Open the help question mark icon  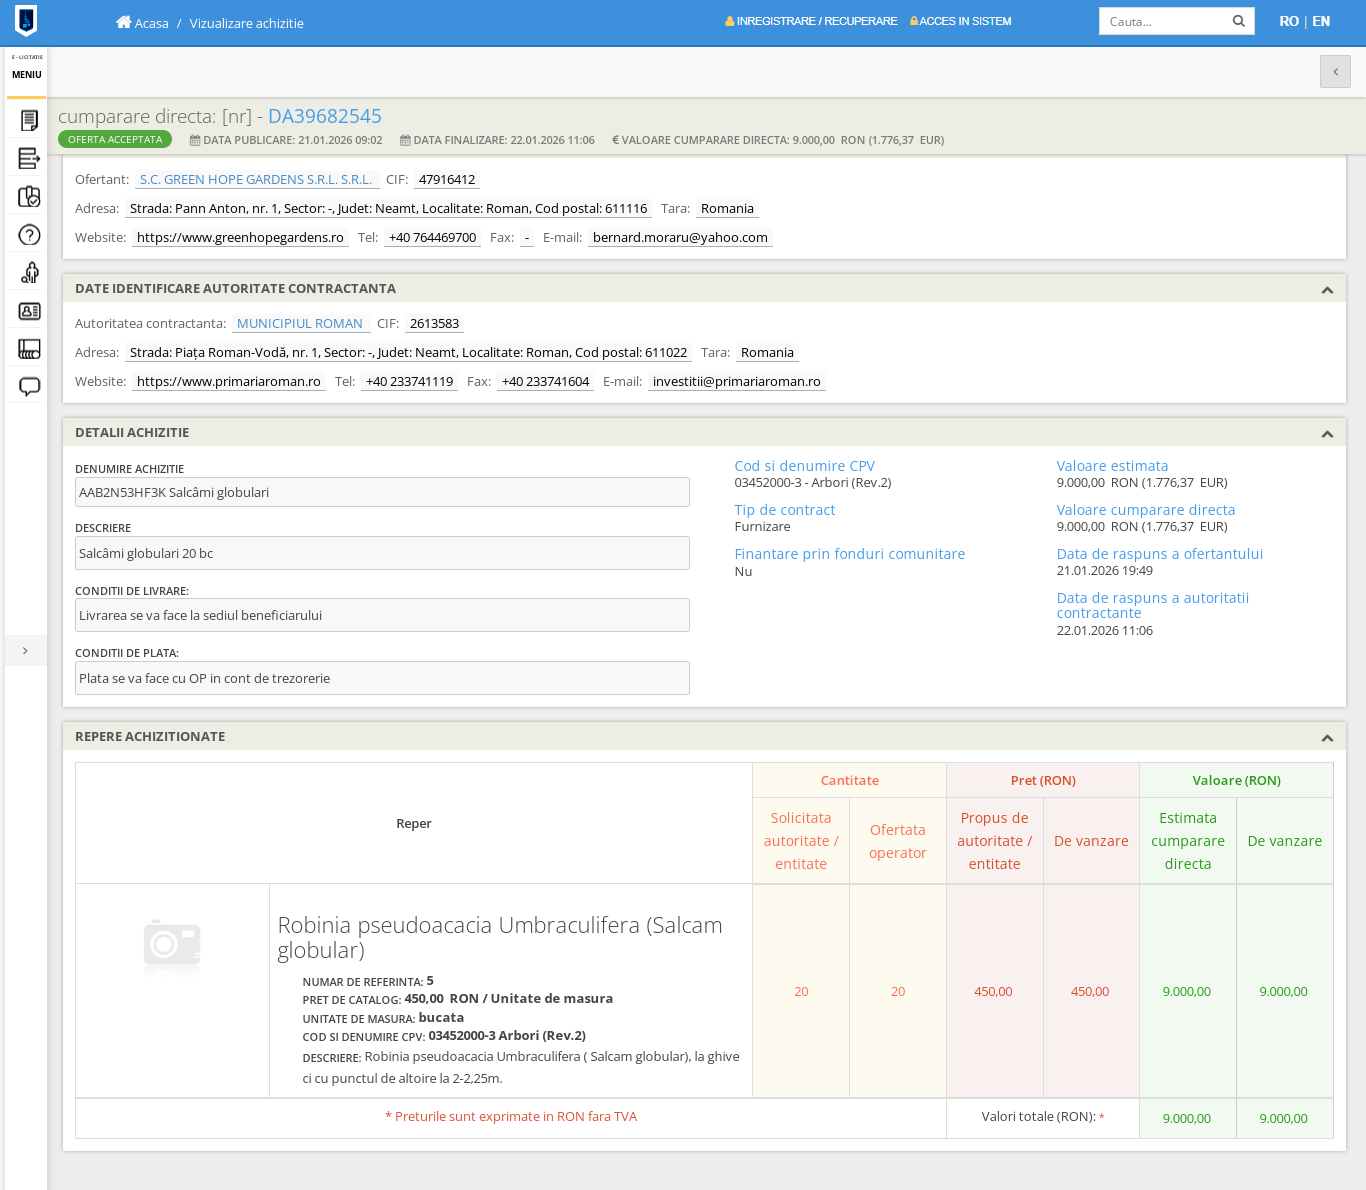(29, 235)
